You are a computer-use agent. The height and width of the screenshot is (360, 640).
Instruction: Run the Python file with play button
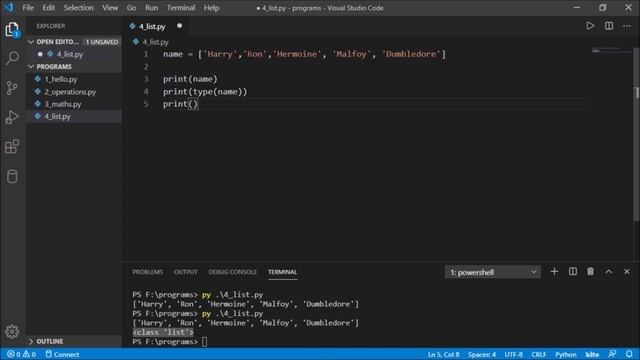tap(590, 26)
